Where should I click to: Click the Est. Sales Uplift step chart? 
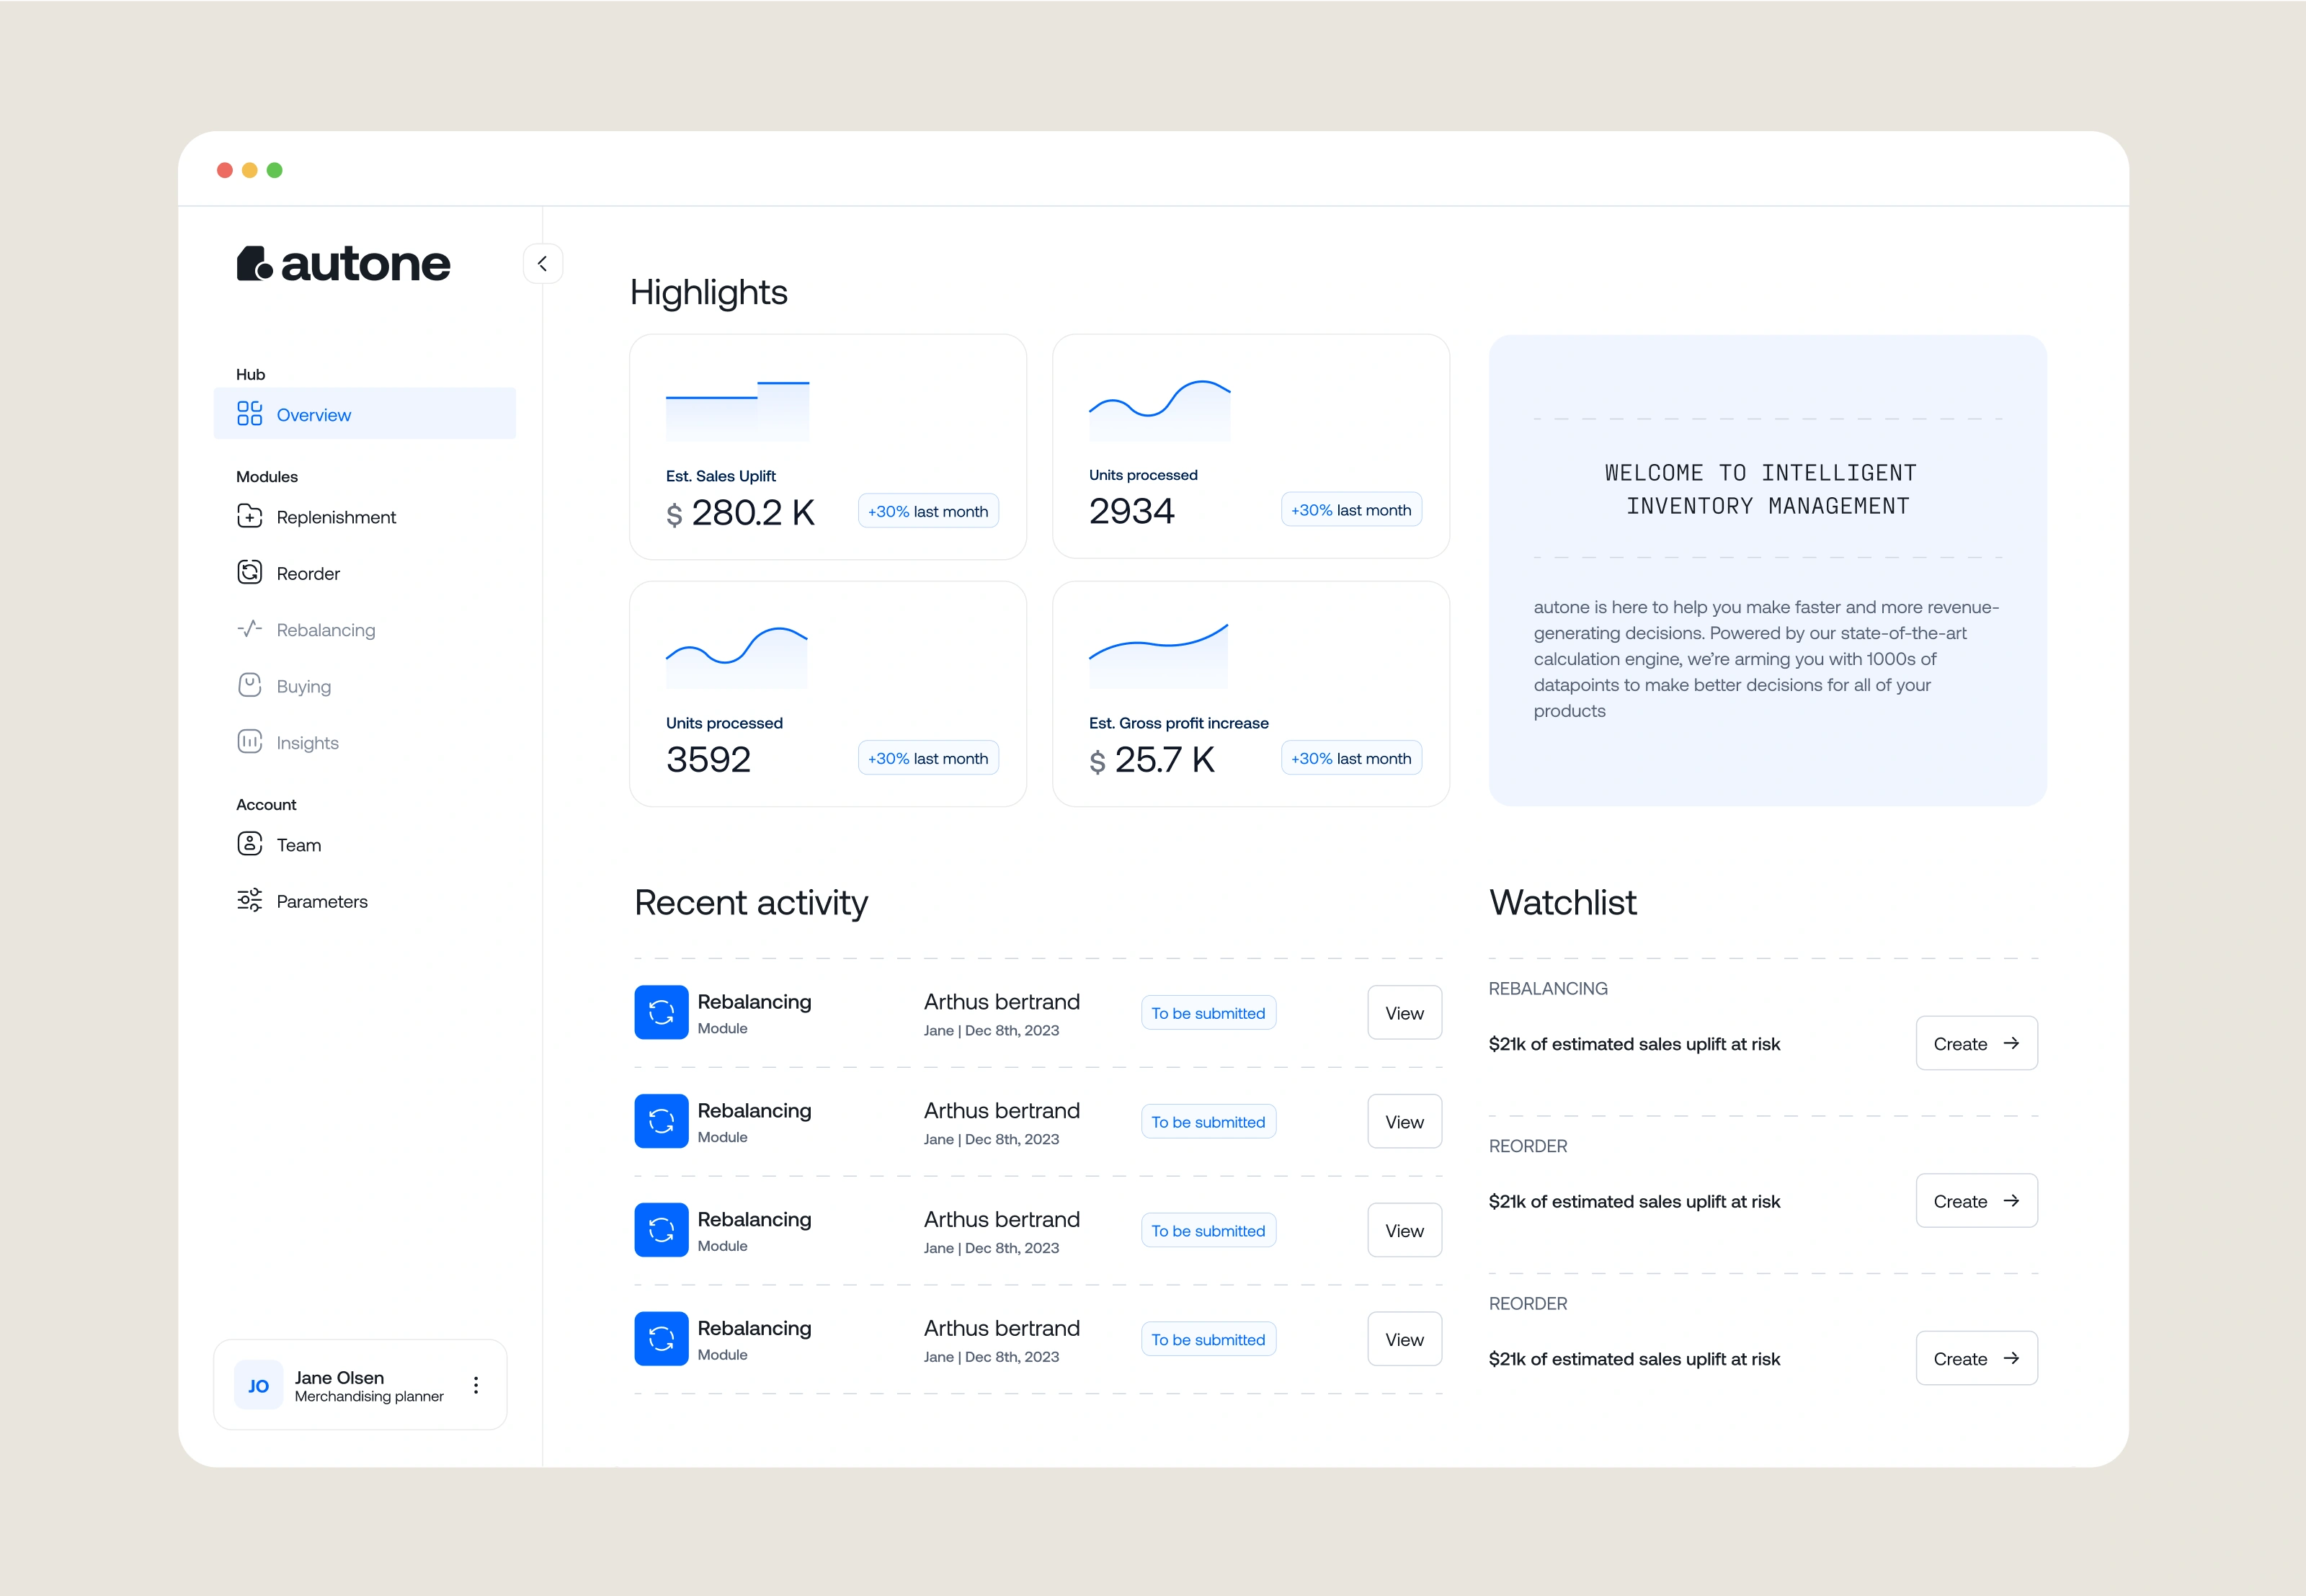point(738,410)
